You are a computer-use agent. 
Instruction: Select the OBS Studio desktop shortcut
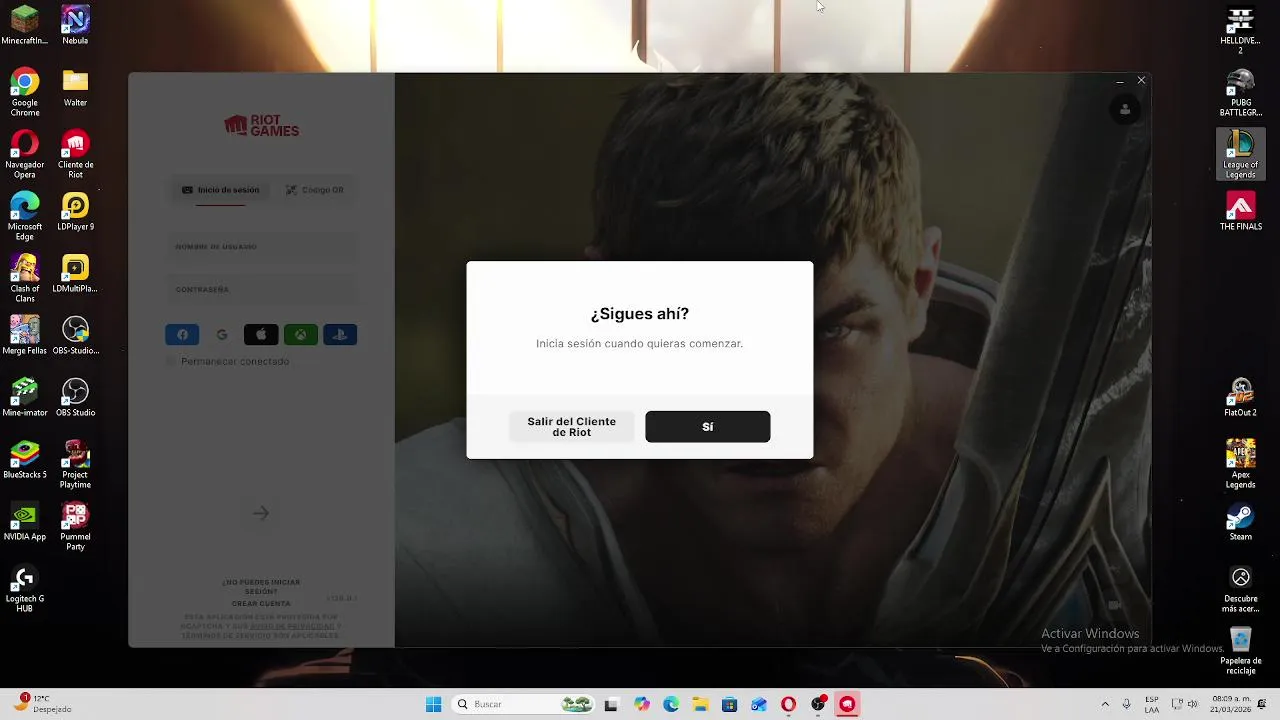click(75, 397)
